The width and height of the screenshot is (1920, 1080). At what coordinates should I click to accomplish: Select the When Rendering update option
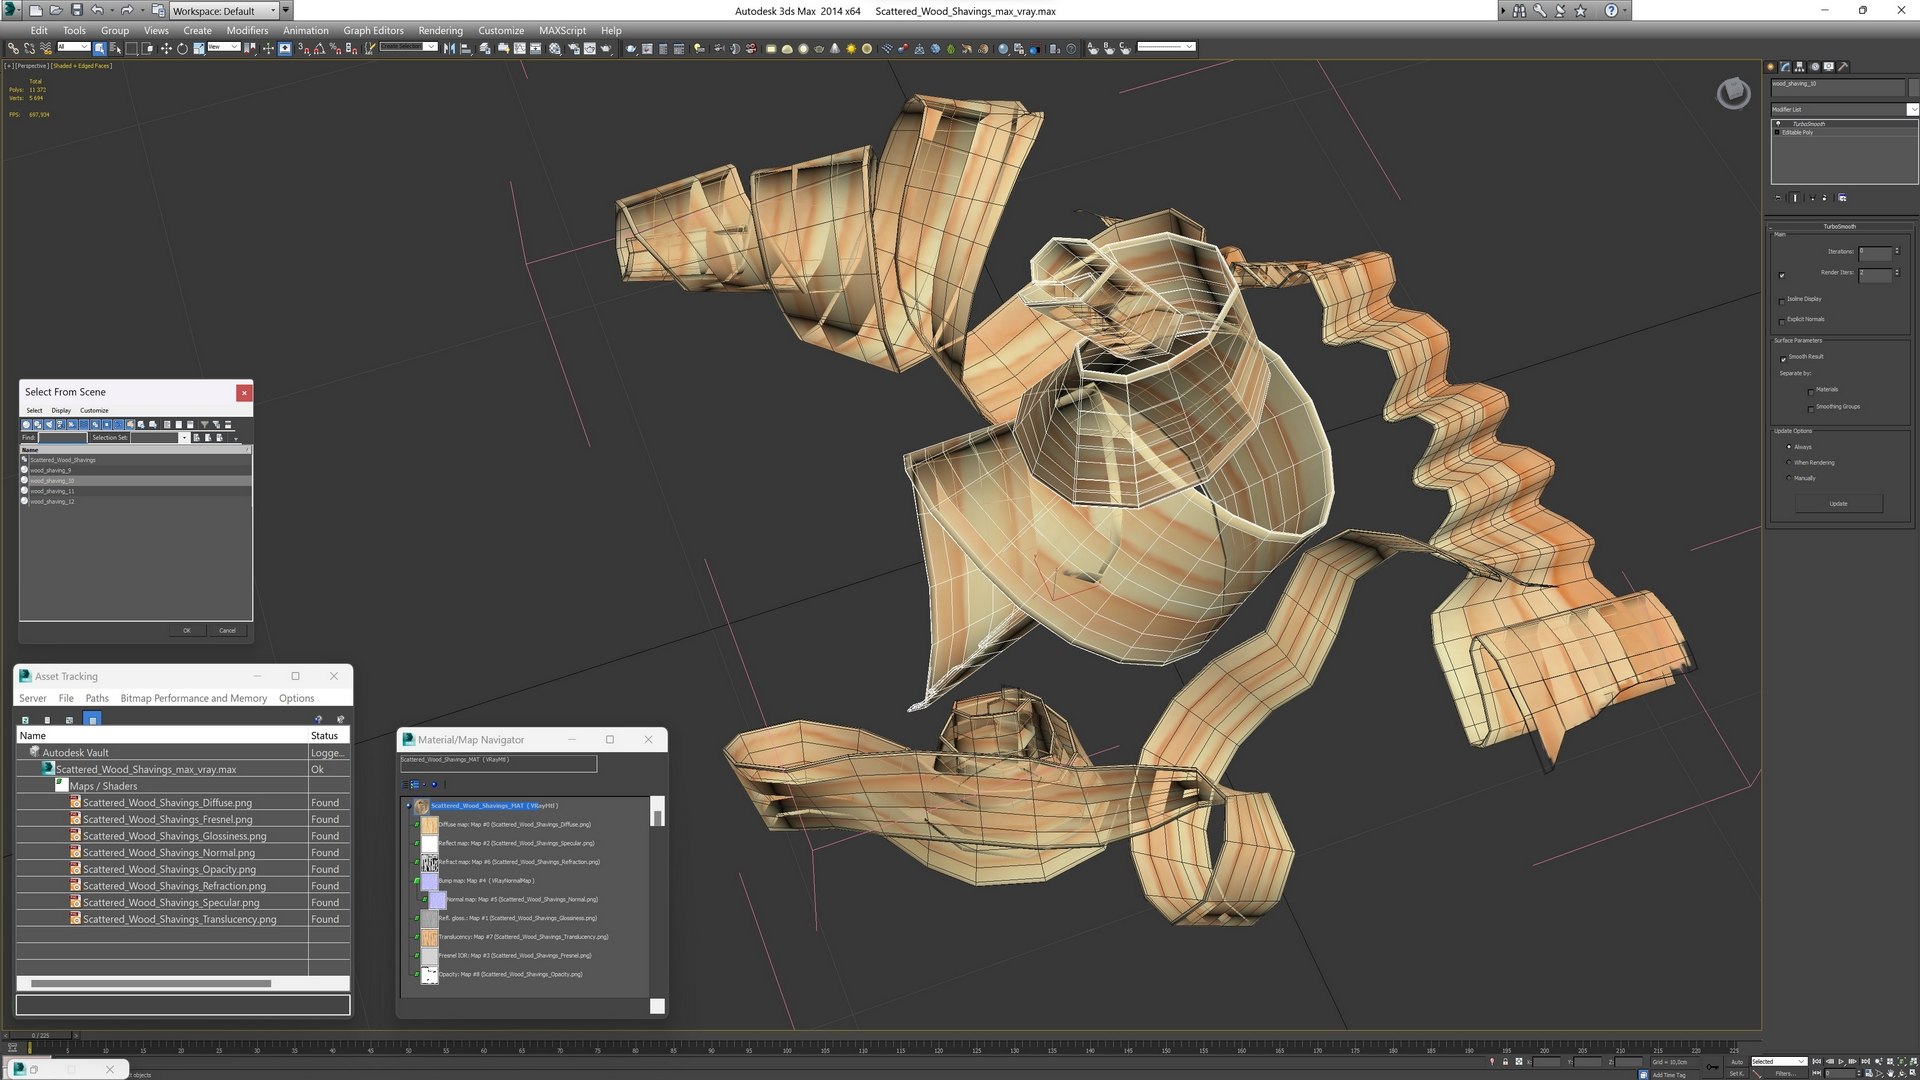(x=1789, y=463)
